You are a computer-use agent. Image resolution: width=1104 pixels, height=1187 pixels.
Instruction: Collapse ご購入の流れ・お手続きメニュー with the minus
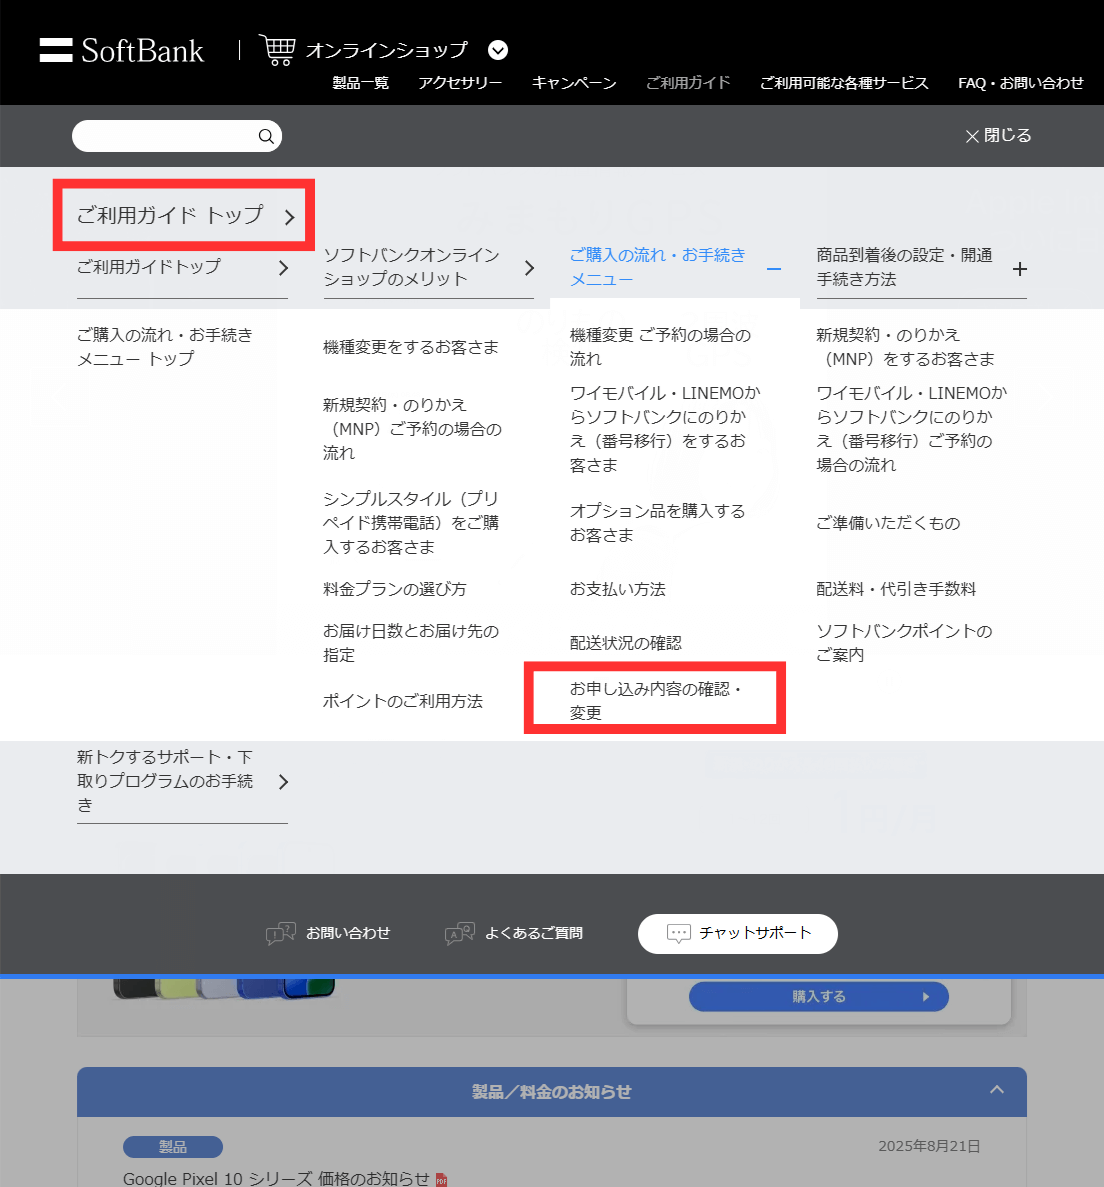coord(773,270)
